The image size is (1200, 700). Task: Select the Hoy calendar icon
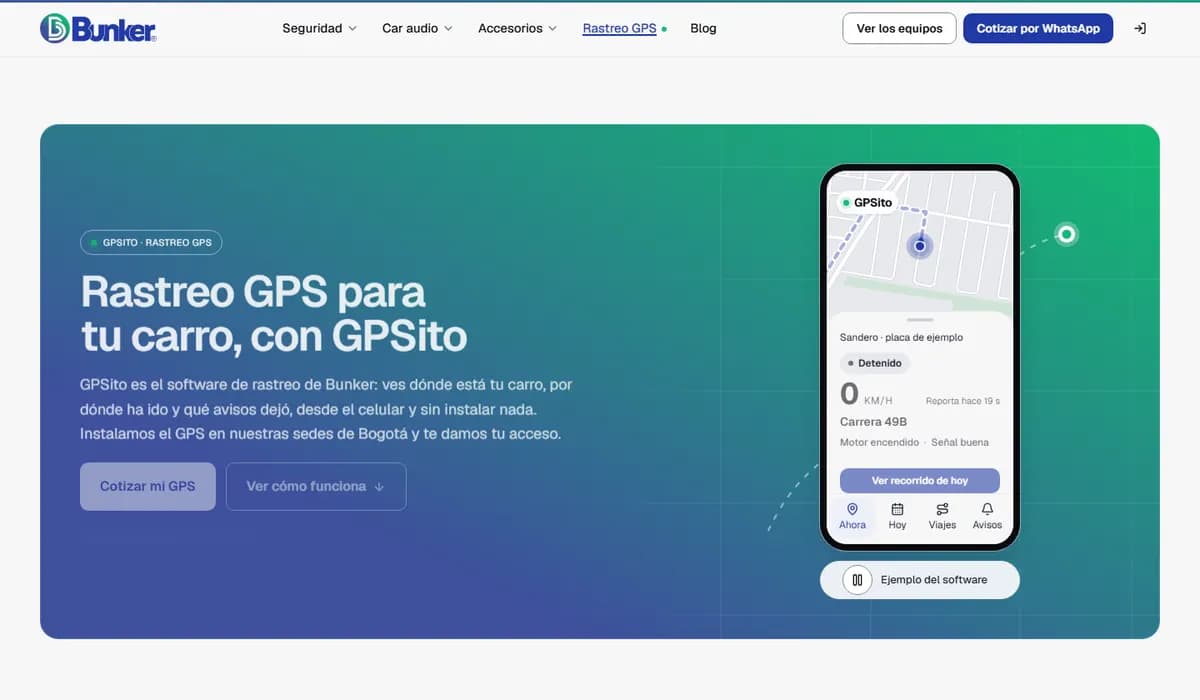coord(897,509)
